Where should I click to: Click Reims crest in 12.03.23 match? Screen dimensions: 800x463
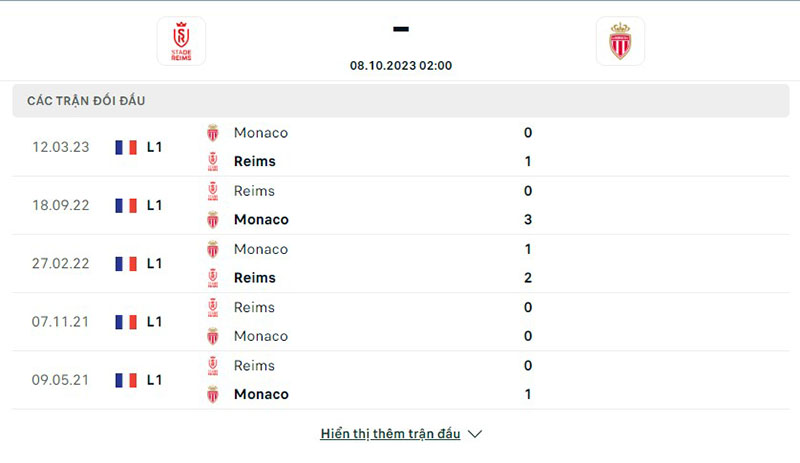(x=212, y=161)
